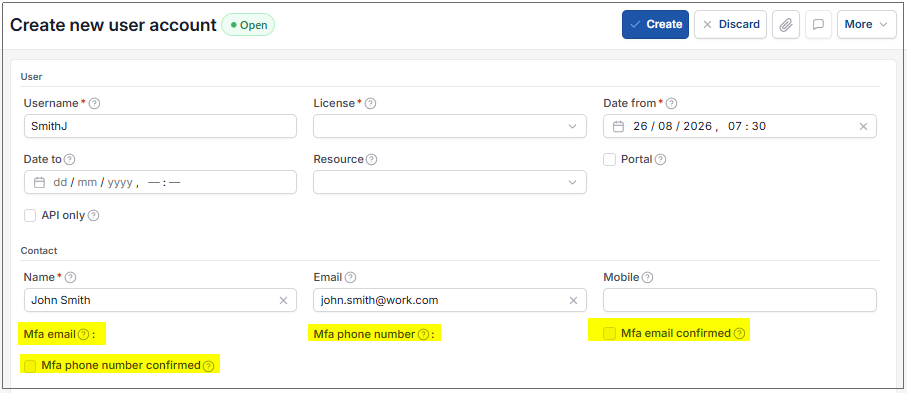Tick the API only checkbox
The width and height of the screenshot is (907, 393).
30,215
